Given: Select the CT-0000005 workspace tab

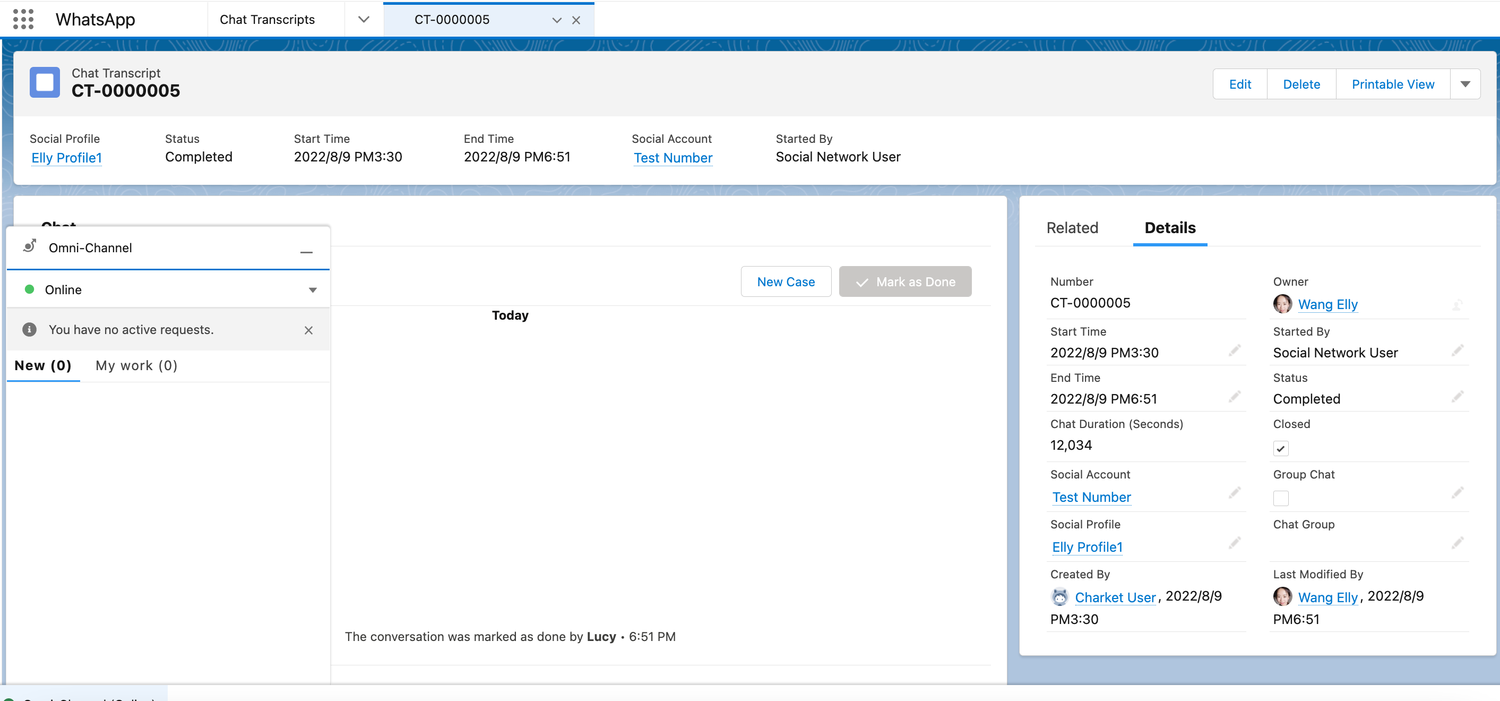Looking at the screenshot, I should pyautogui.click(x=452, y=19).
